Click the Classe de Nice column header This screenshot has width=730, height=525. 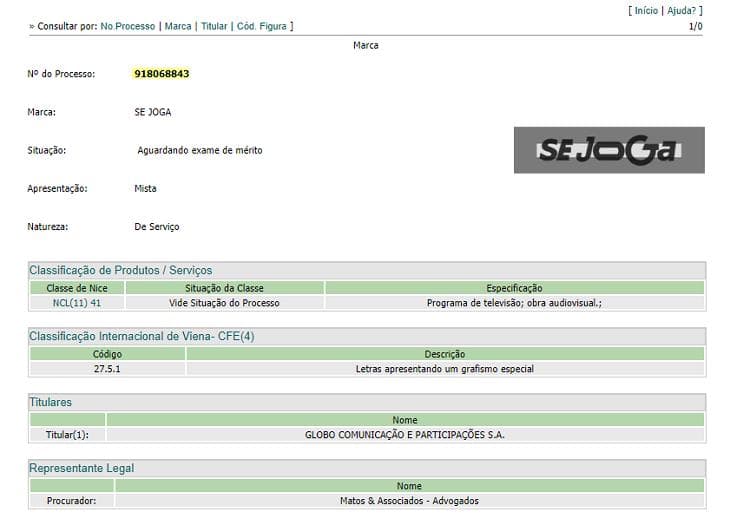pos(77,288)
